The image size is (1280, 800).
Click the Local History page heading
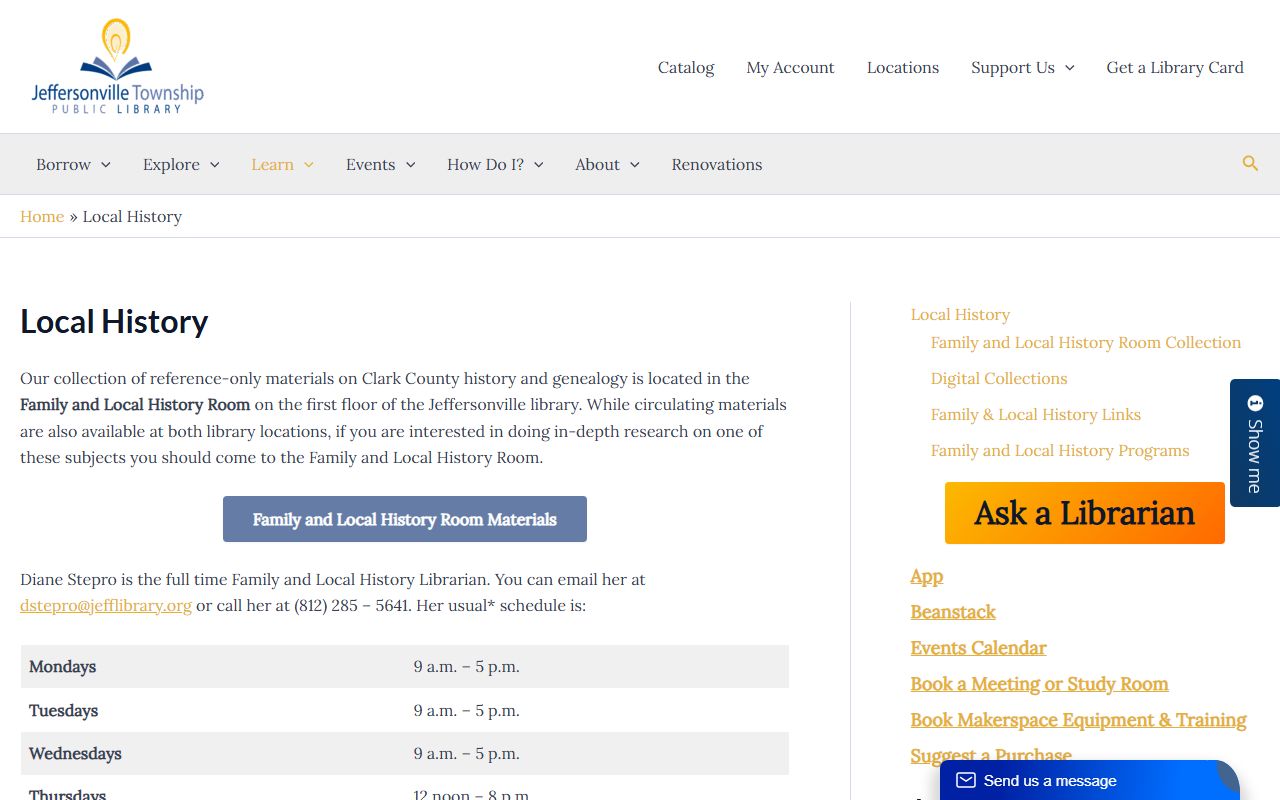tap(114, 322)
